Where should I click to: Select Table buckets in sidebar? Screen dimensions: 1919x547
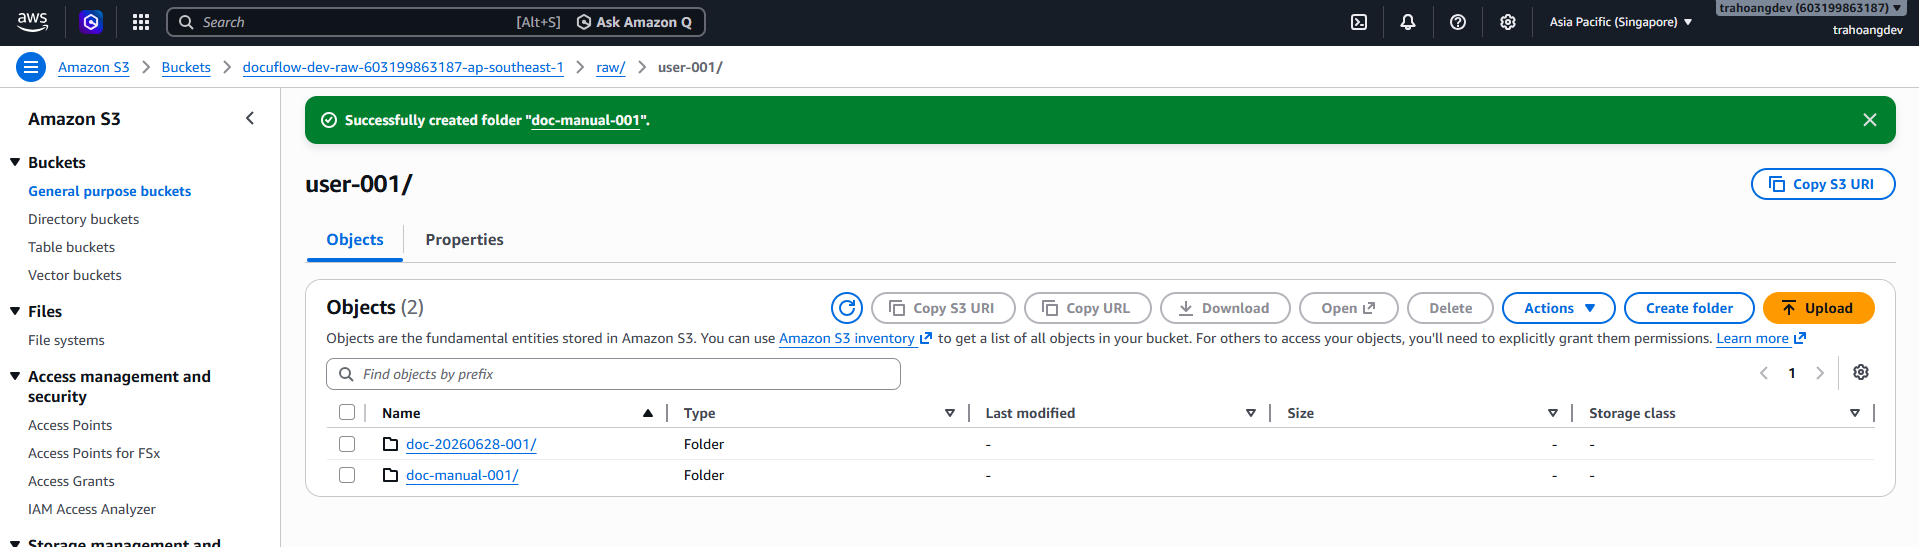coord(71,247)
